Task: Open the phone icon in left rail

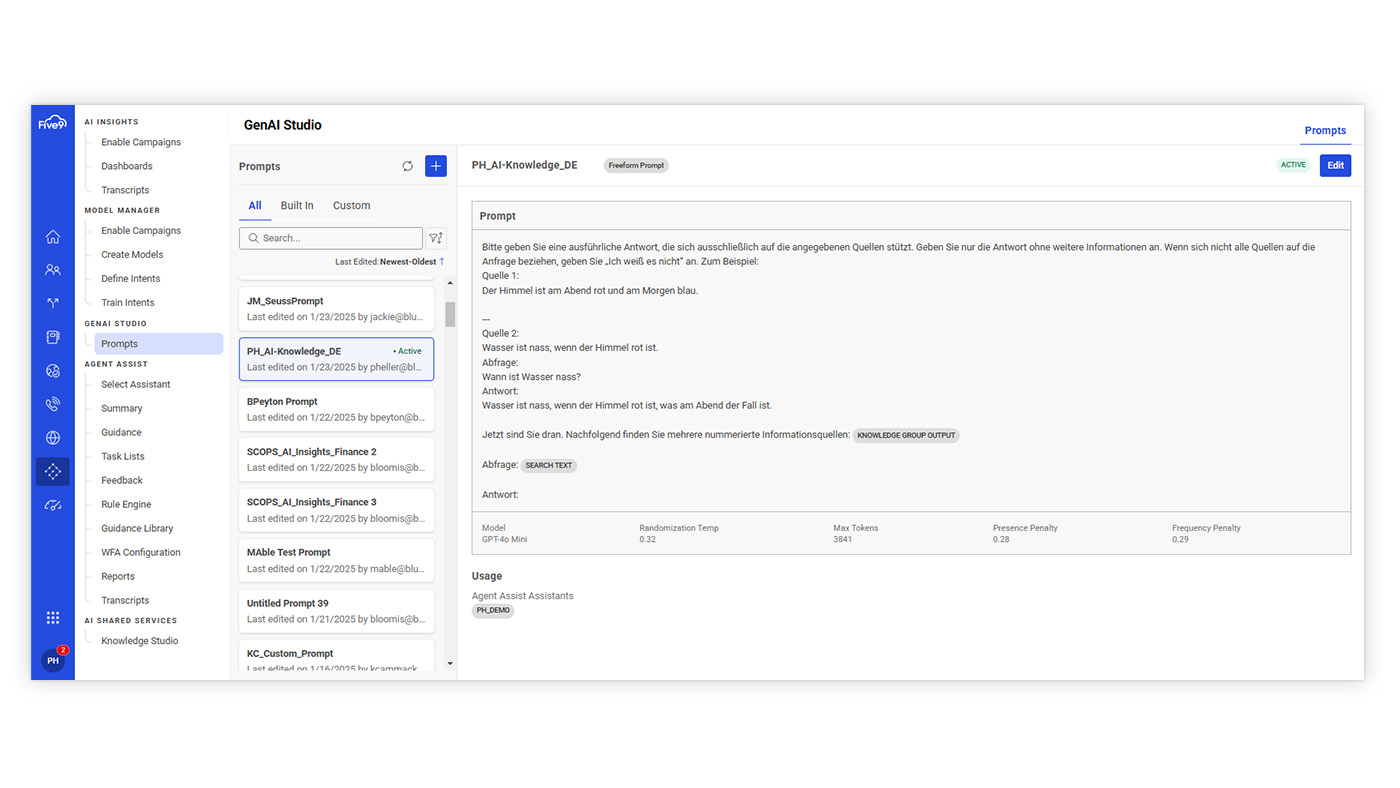Action: (x=53, y=404)
